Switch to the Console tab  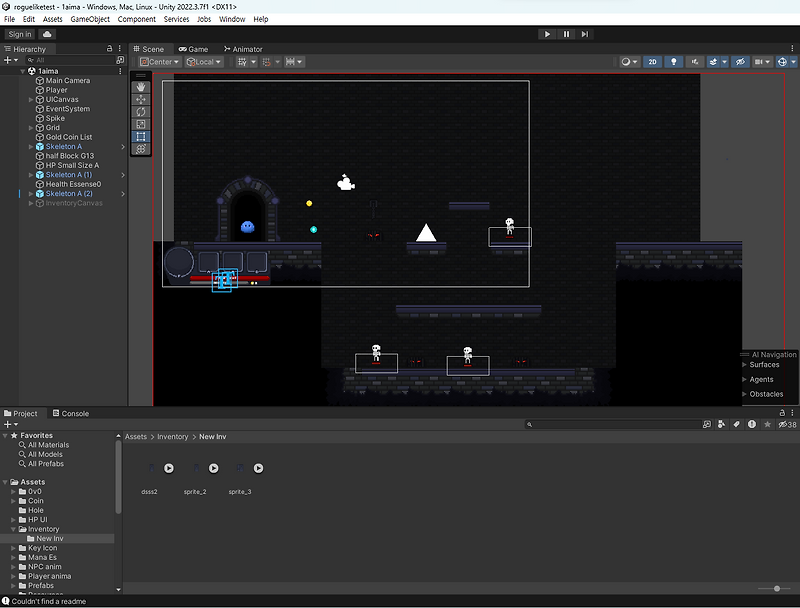[x=71, y=413]
